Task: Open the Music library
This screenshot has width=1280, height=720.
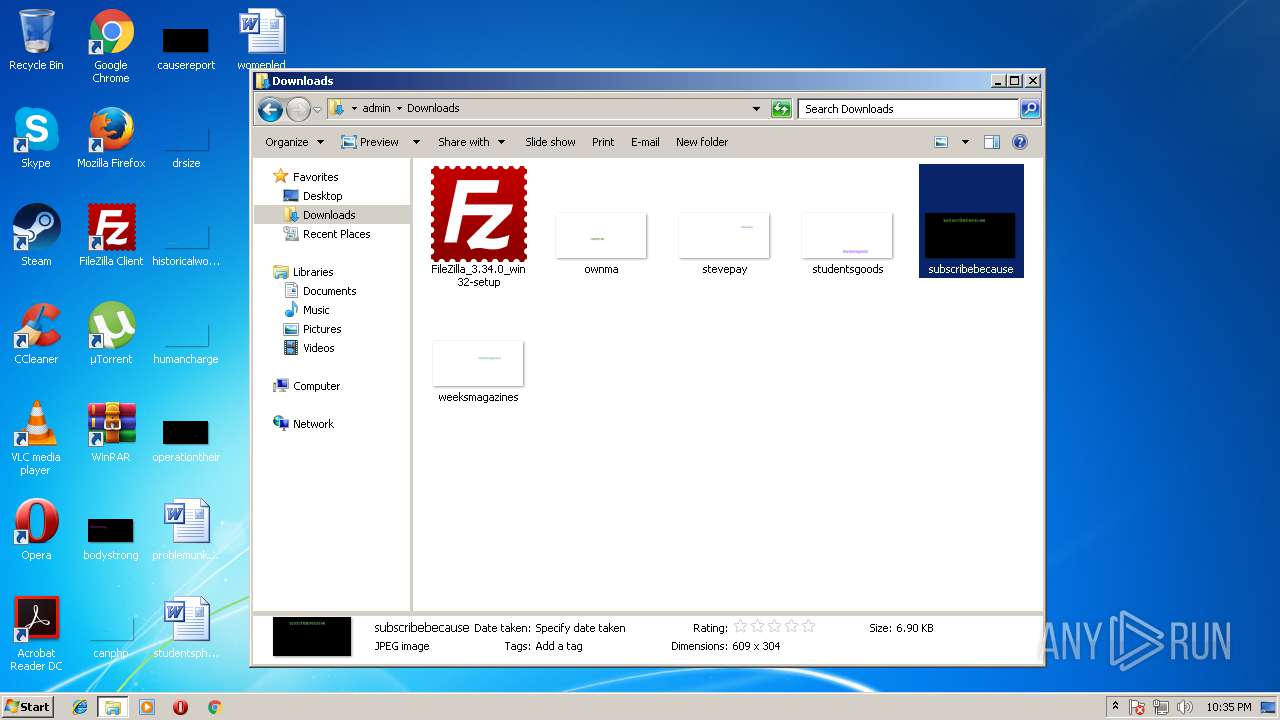Action: [316, 310]
